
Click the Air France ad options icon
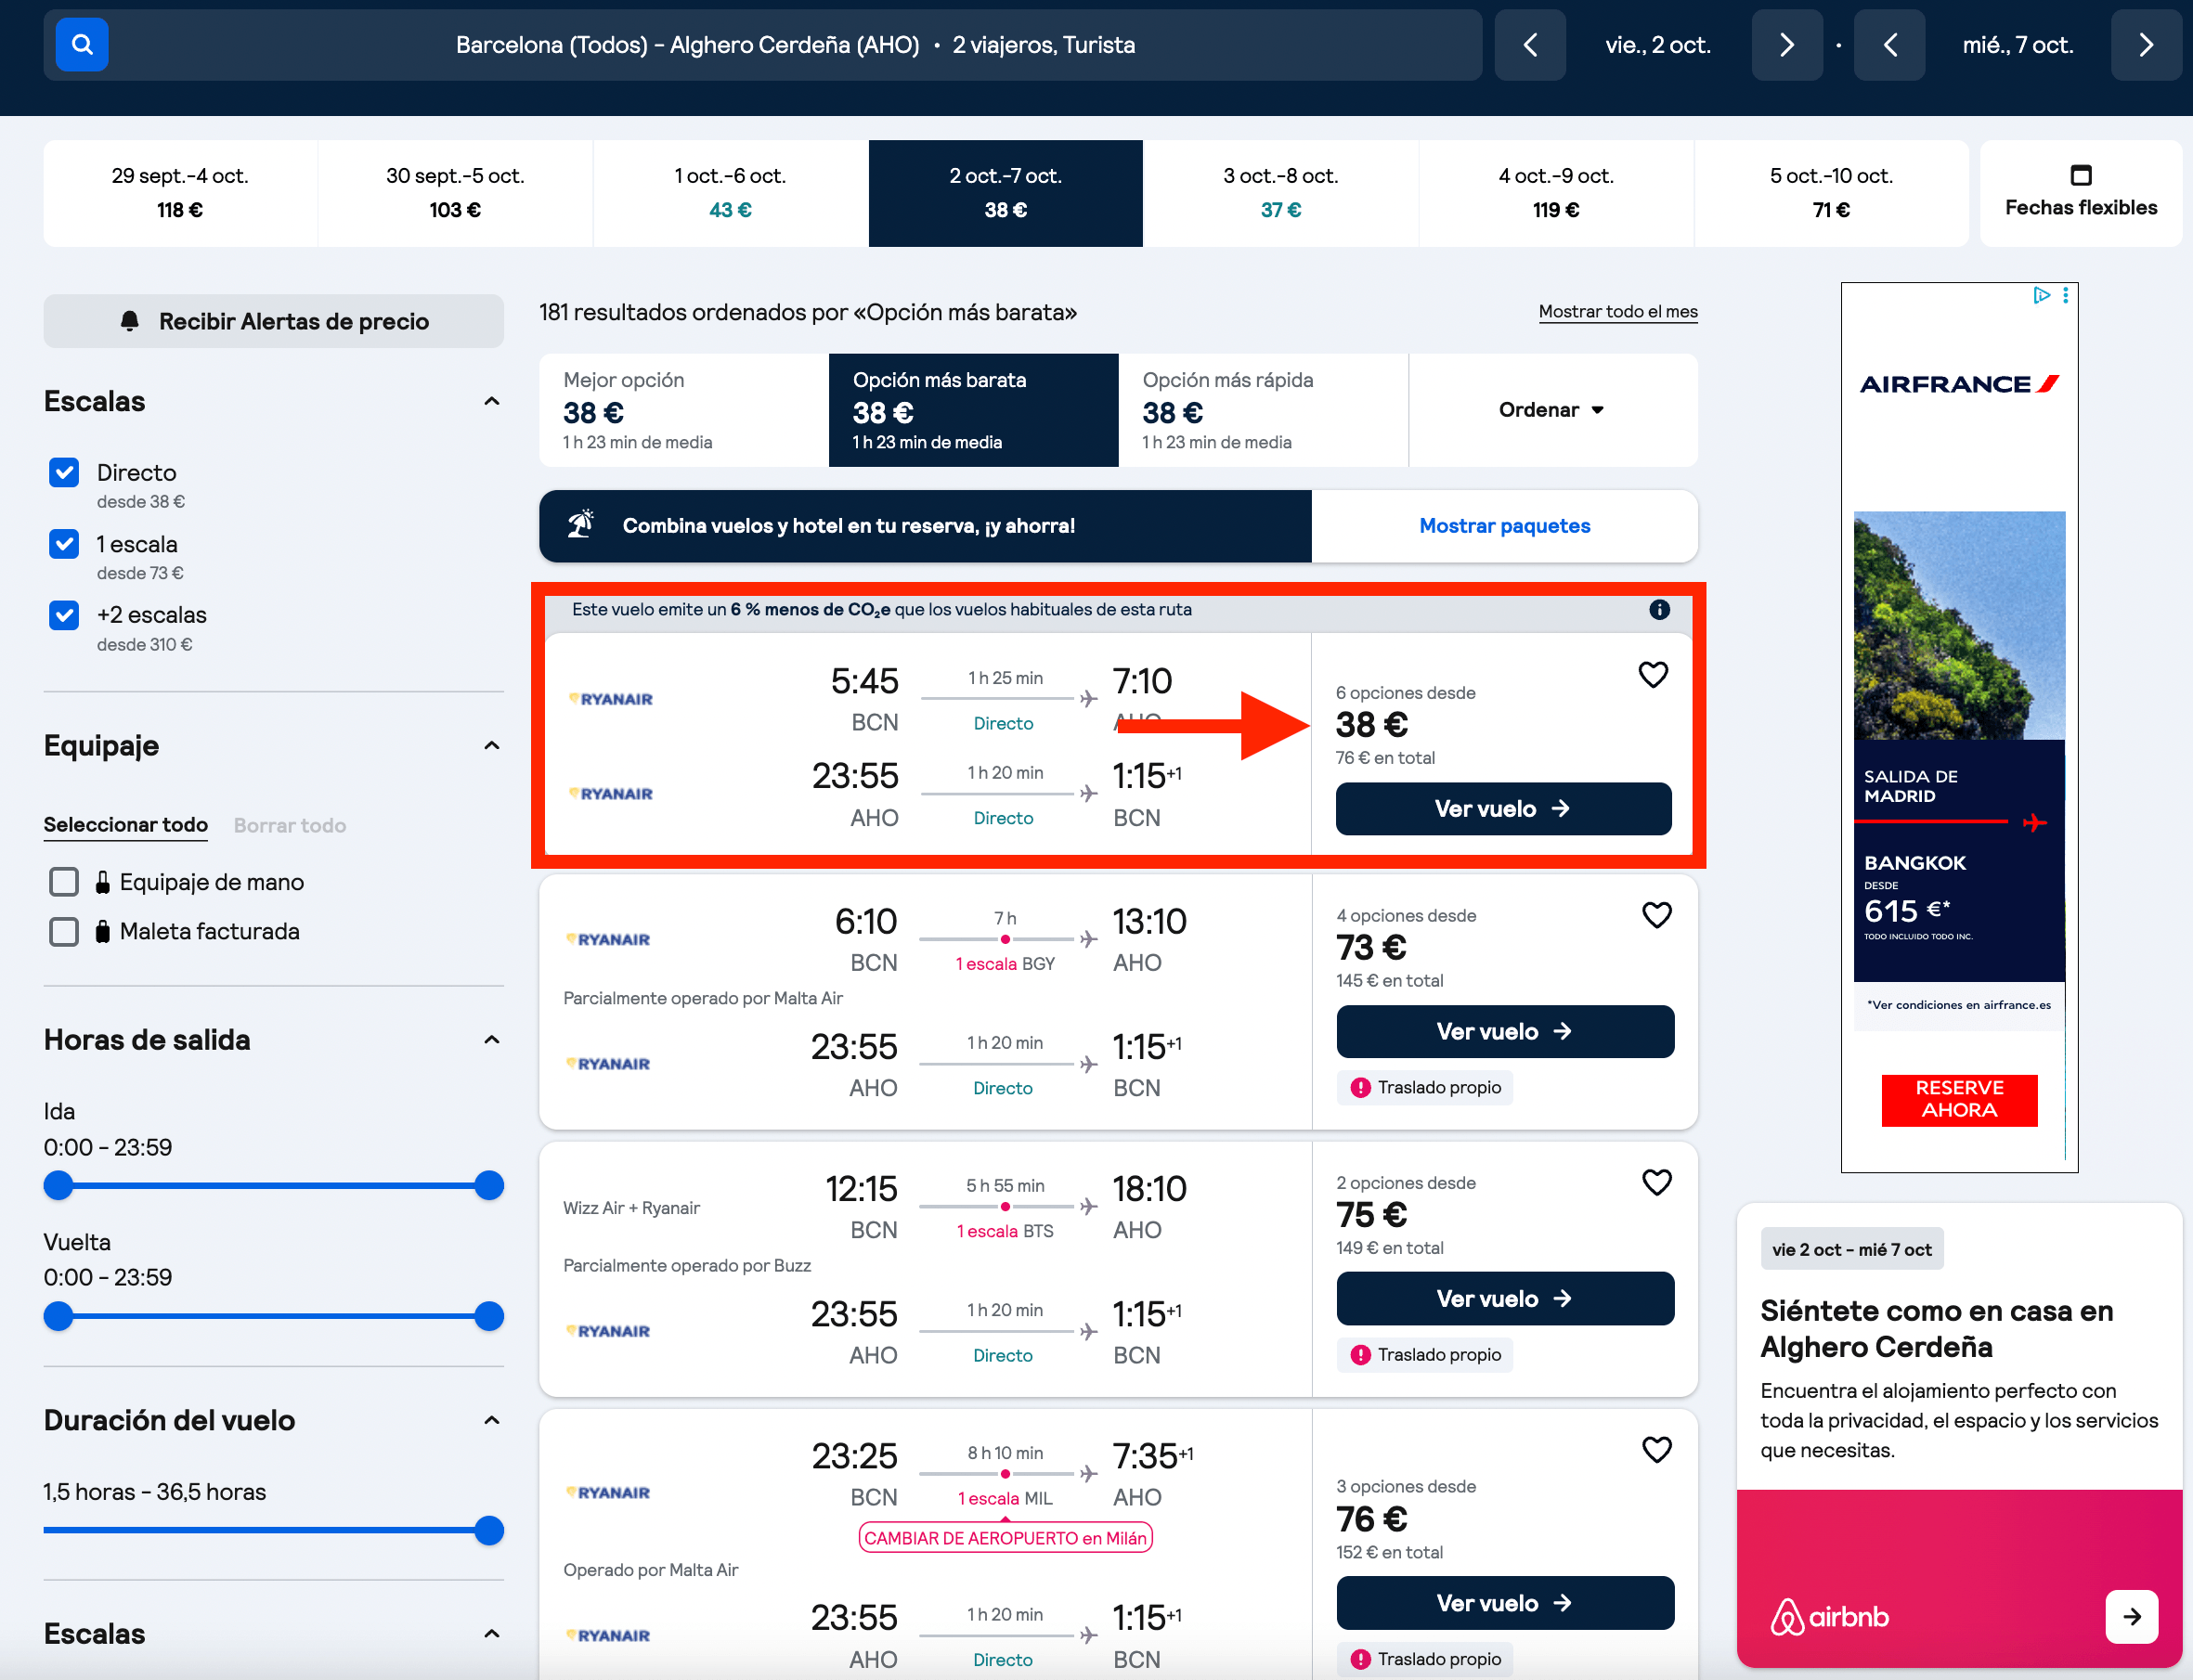pos(2065,295)
